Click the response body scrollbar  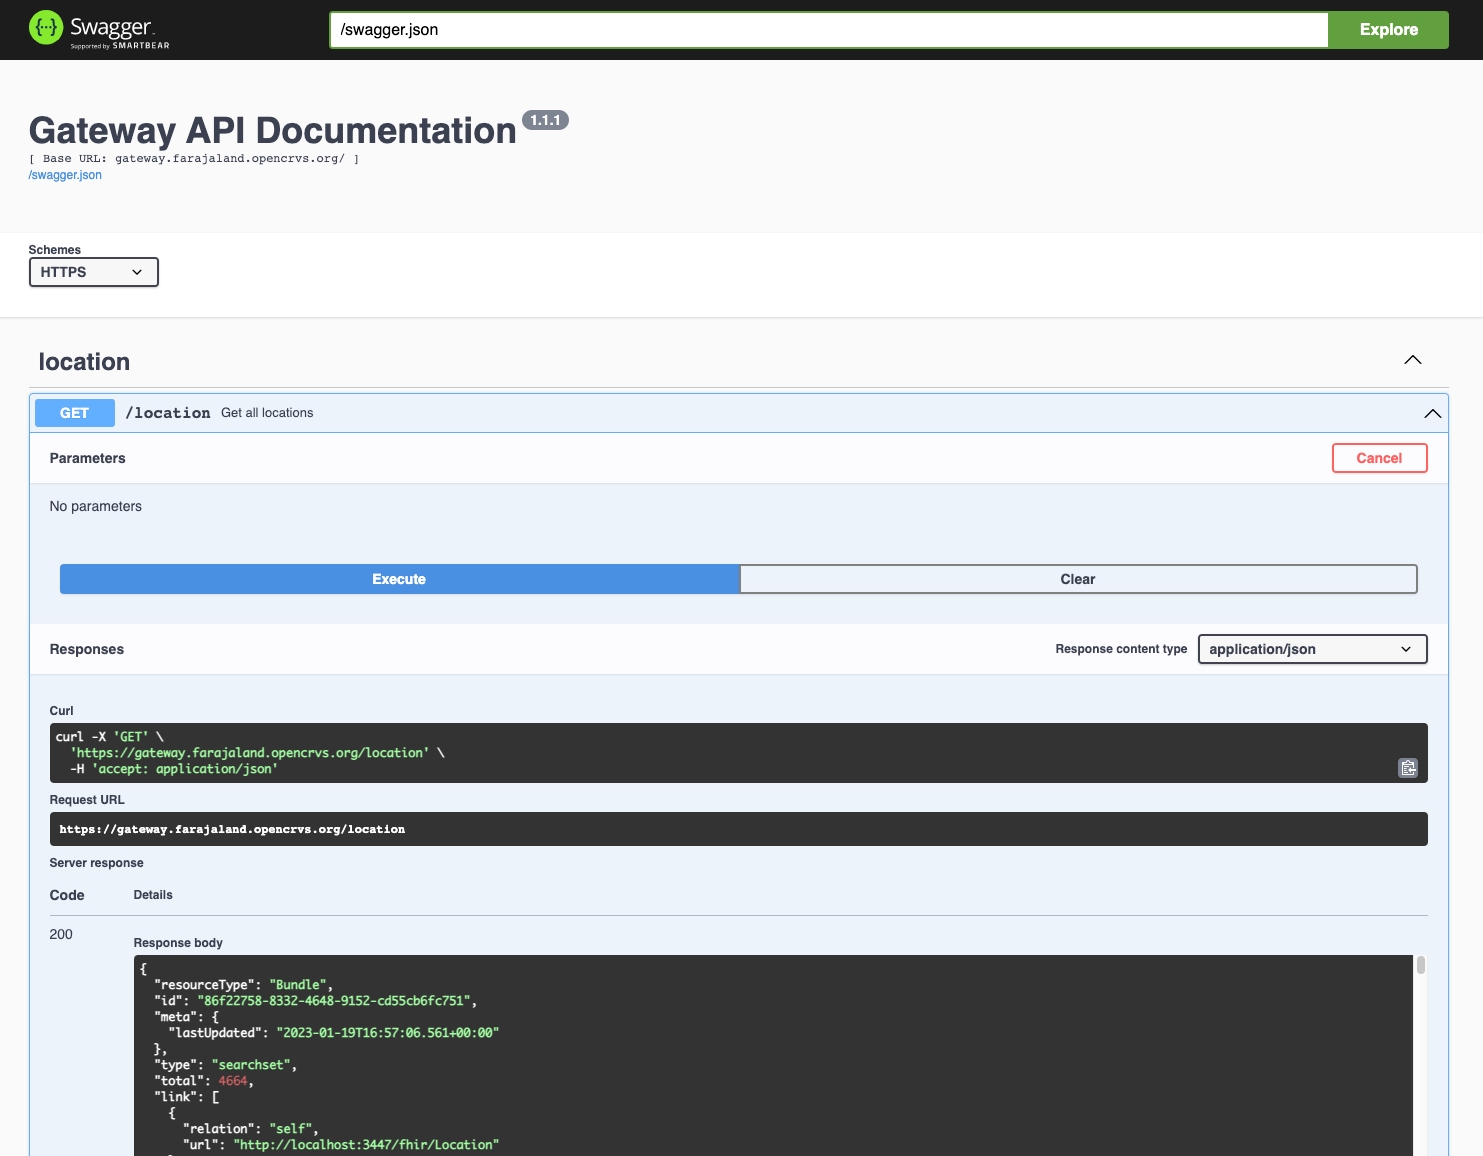1420,966
